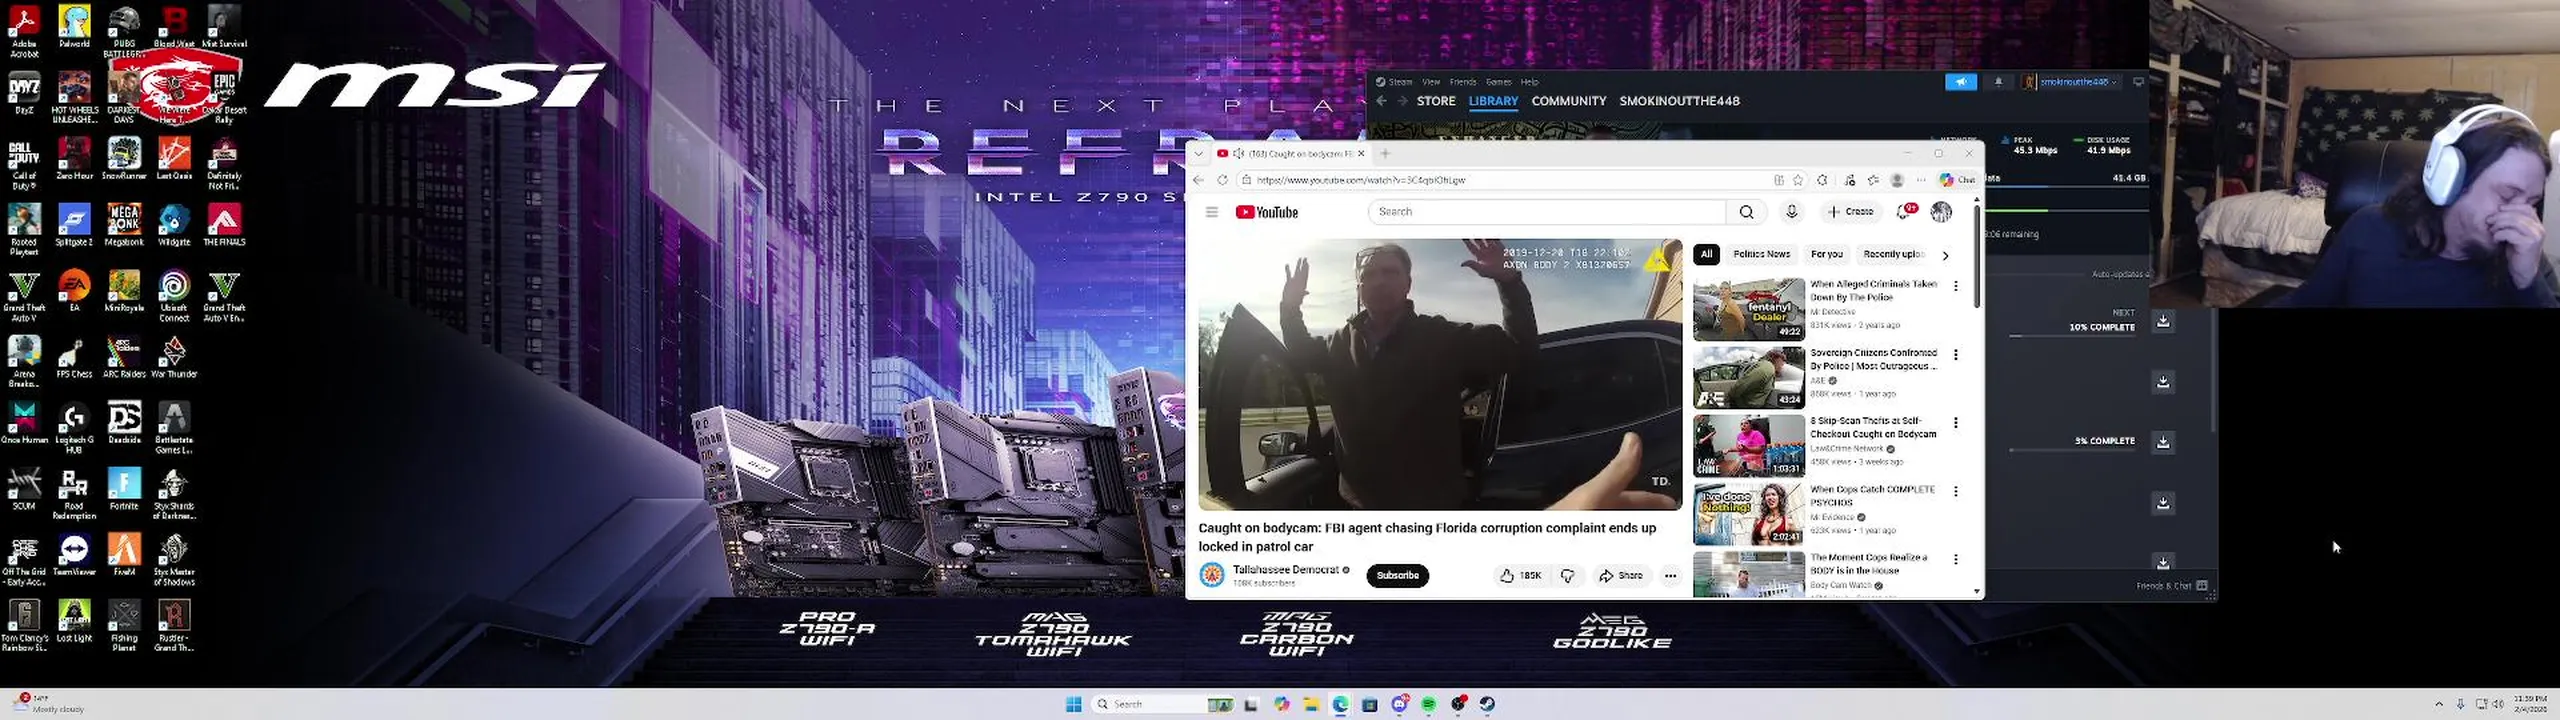The image size is (2560, 720).
Task: Open Steam notifications bell
Action: (x=1998, y=82)
